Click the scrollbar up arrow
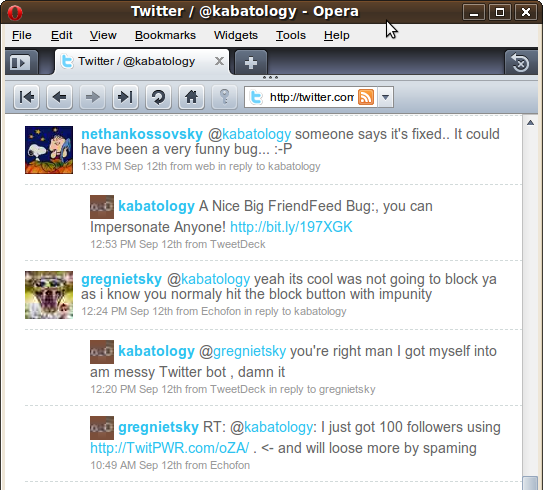 tap(530, 123)
